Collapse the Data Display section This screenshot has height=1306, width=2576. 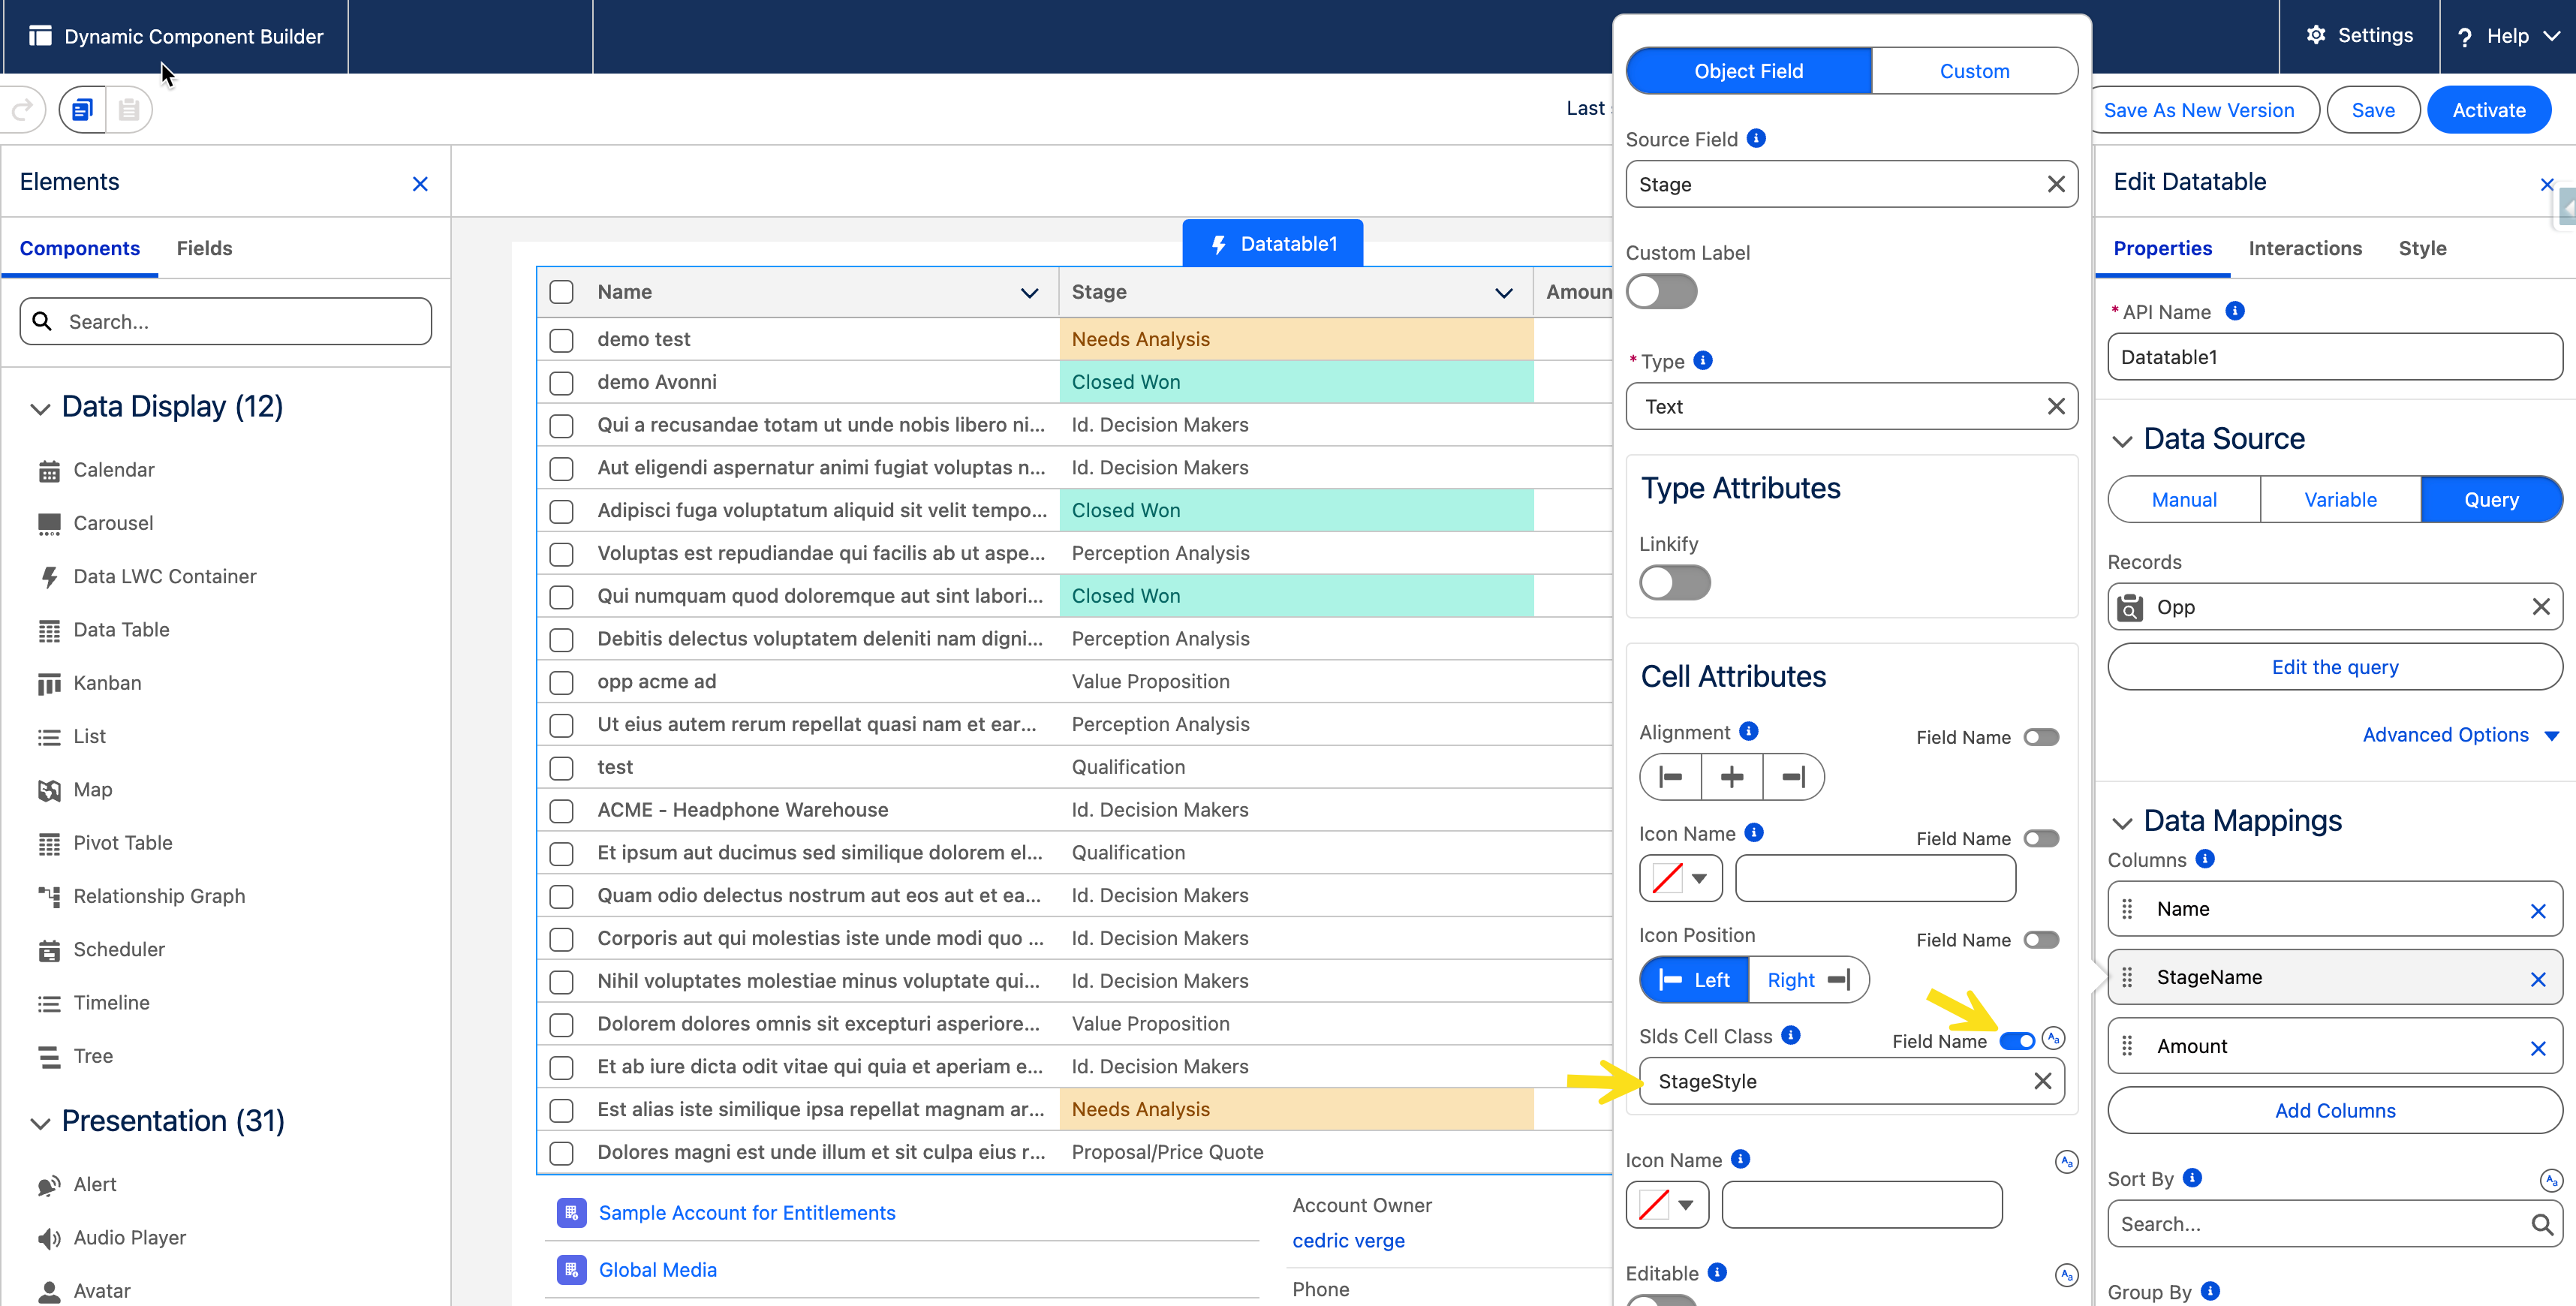pyautogui.click(x=40, y=408)
